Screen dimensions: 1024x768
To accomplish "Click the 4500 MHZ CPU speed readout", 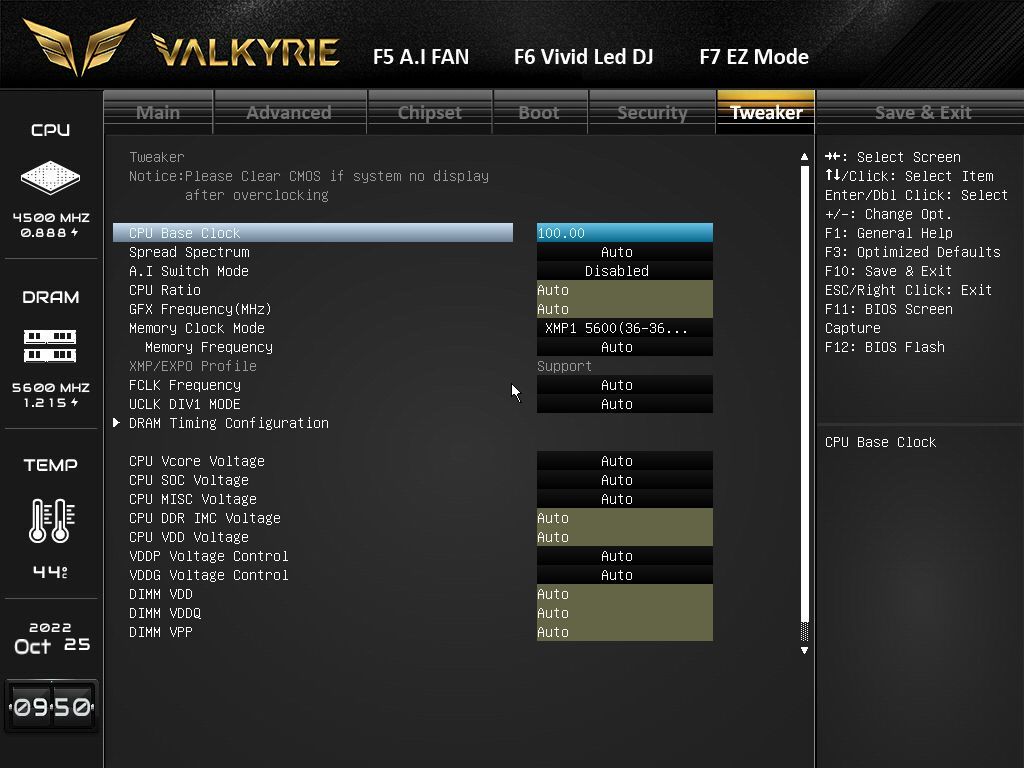I will pos(51,217).
